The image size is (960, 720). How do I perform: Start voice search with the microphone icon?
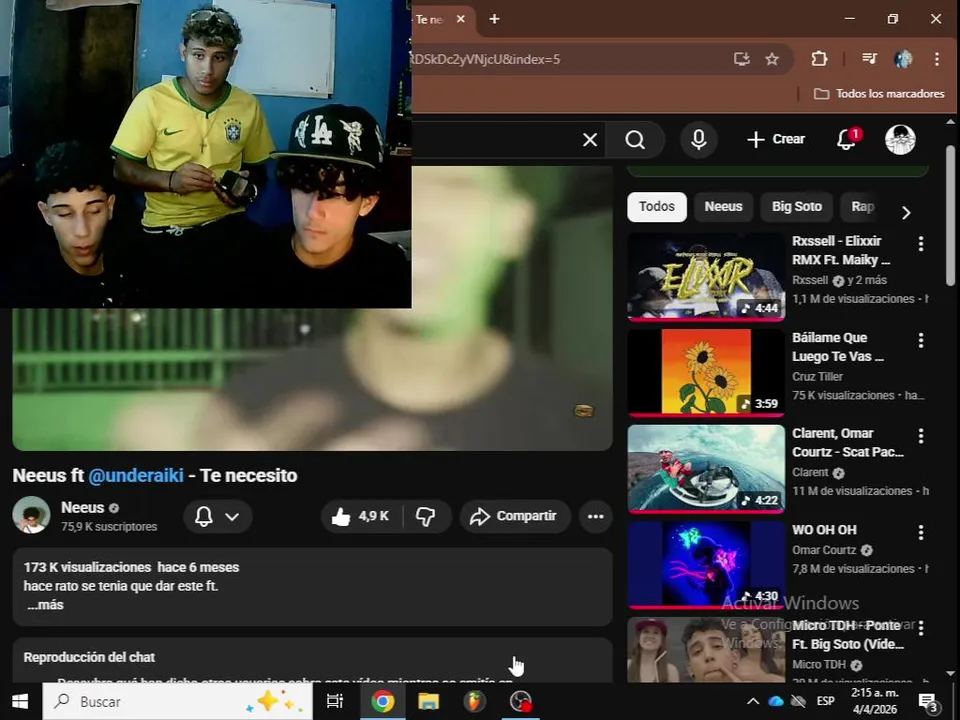(699, 140)
